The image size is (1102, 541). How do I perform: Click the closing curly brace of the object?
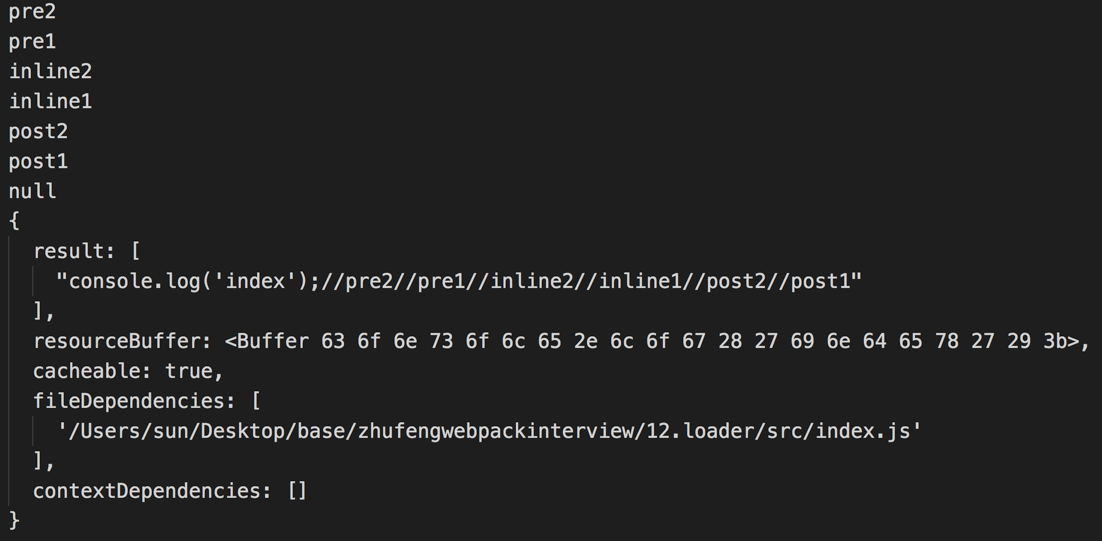[x=14, y=520]
